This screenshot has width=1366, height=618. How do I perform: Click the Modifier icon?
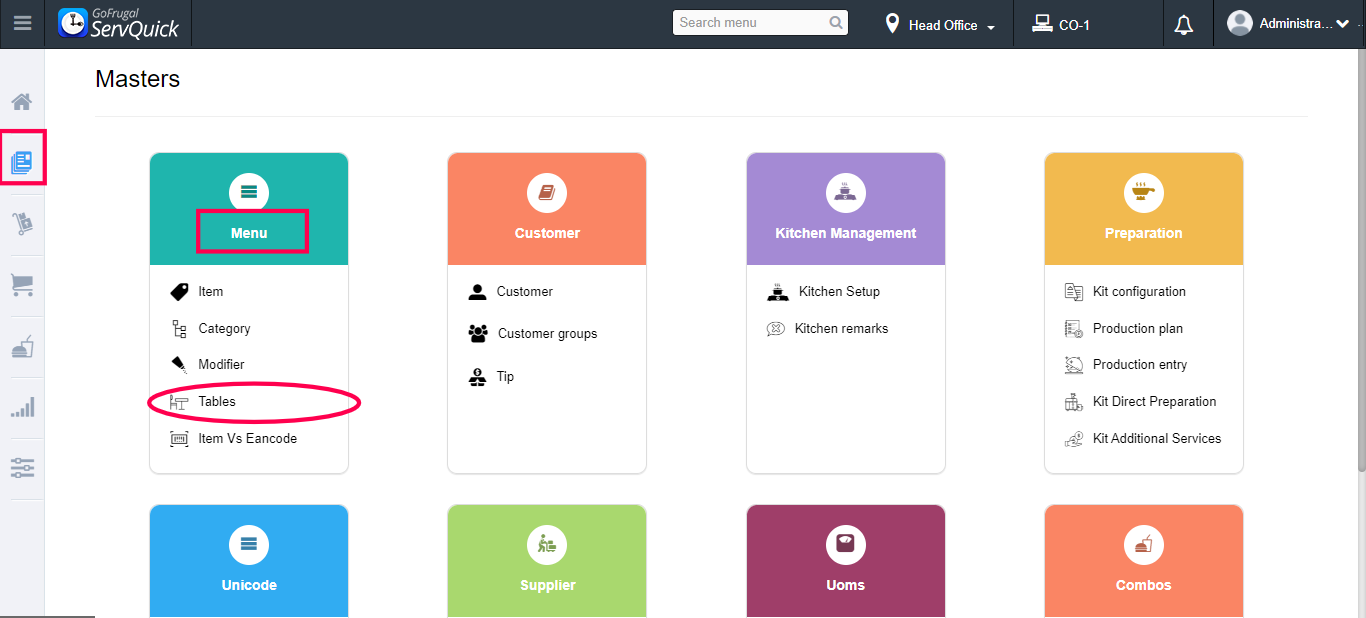[x=179, y=365]
